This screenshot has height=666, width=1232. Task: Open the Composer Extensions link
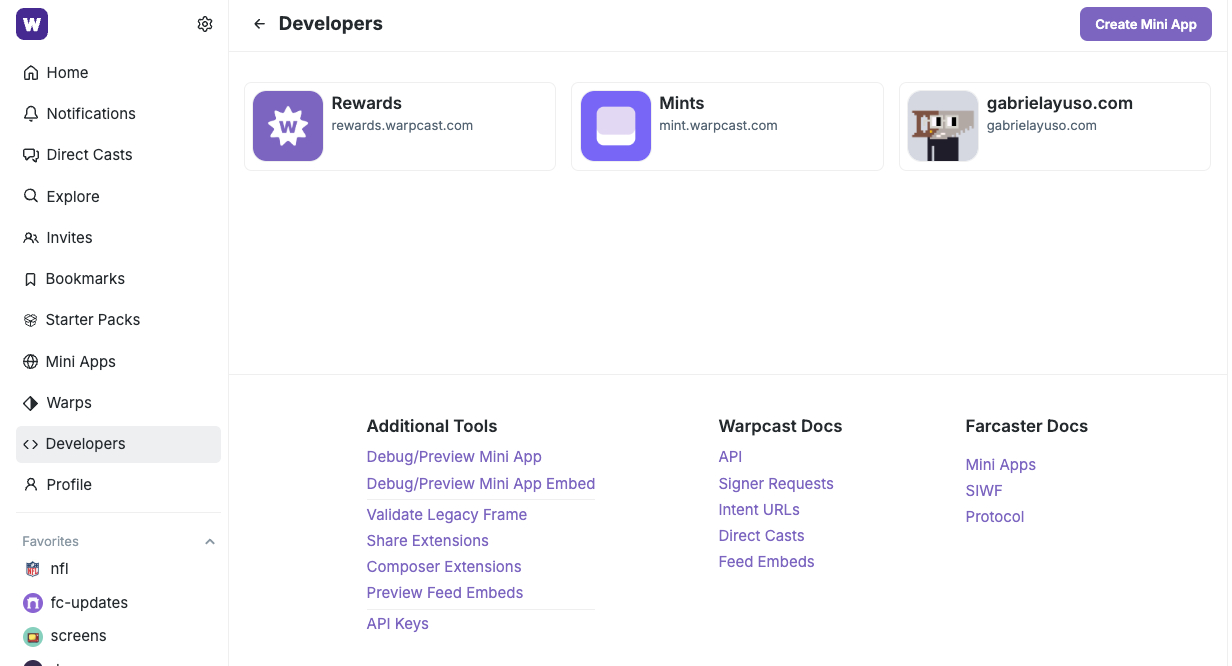pyautogui.click(x=444, y=566)
